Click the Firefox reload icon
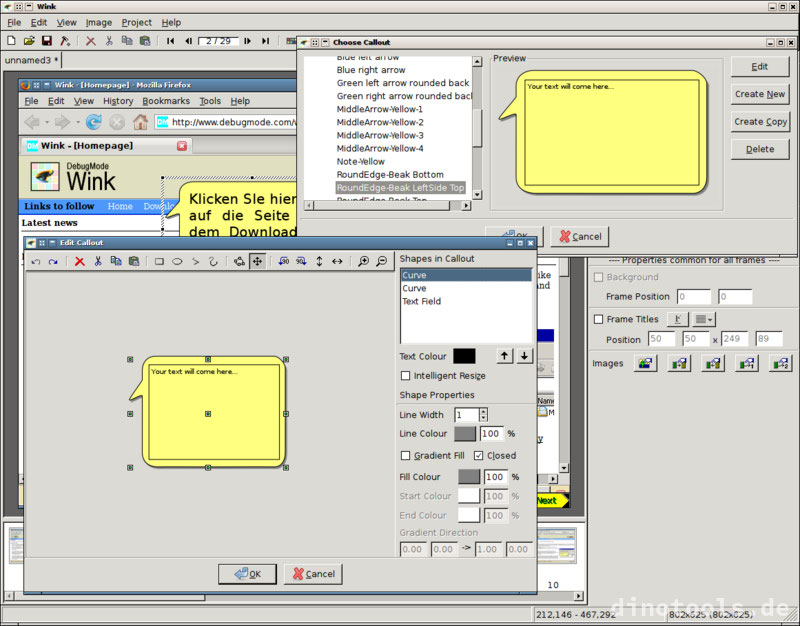800x626 pixels. [93, 122]
